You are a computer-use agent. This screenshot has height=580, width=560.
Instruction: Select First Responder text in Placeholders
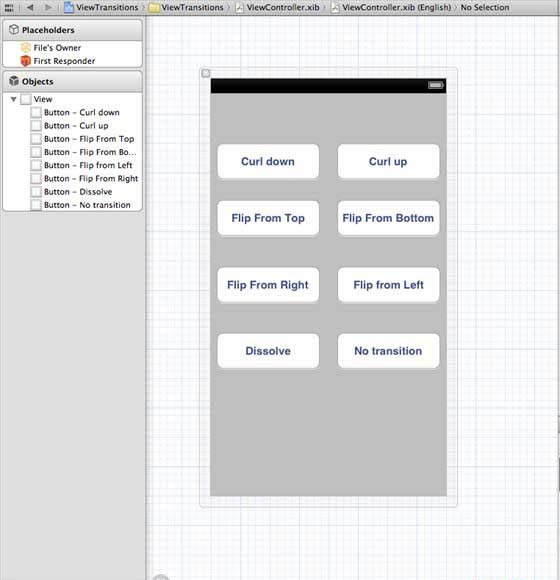64,61
